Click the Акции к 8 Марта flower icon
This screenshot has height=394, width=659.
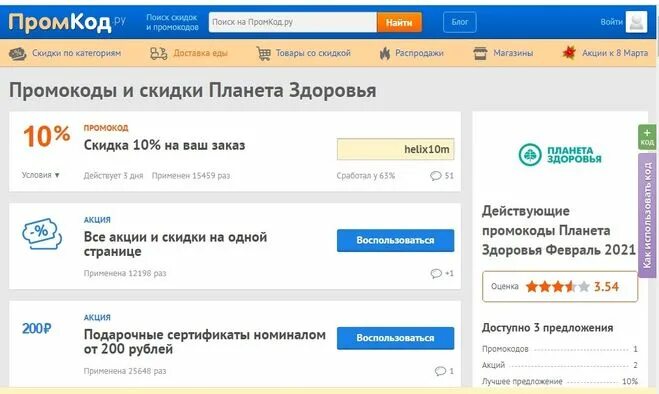click(x=569, y=53)
